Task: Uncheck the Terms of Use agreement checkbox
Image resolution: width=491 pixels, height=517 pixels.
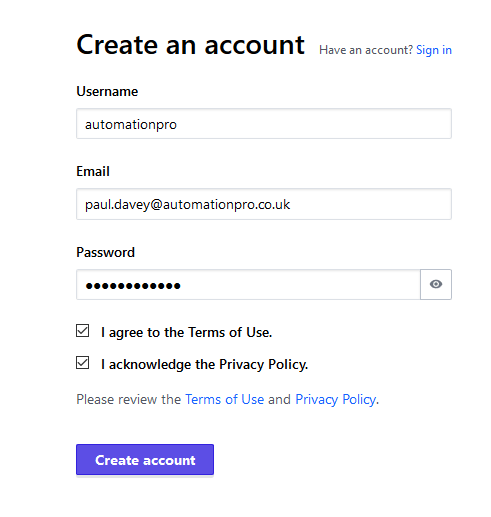Action: click(x=82, y=331)
